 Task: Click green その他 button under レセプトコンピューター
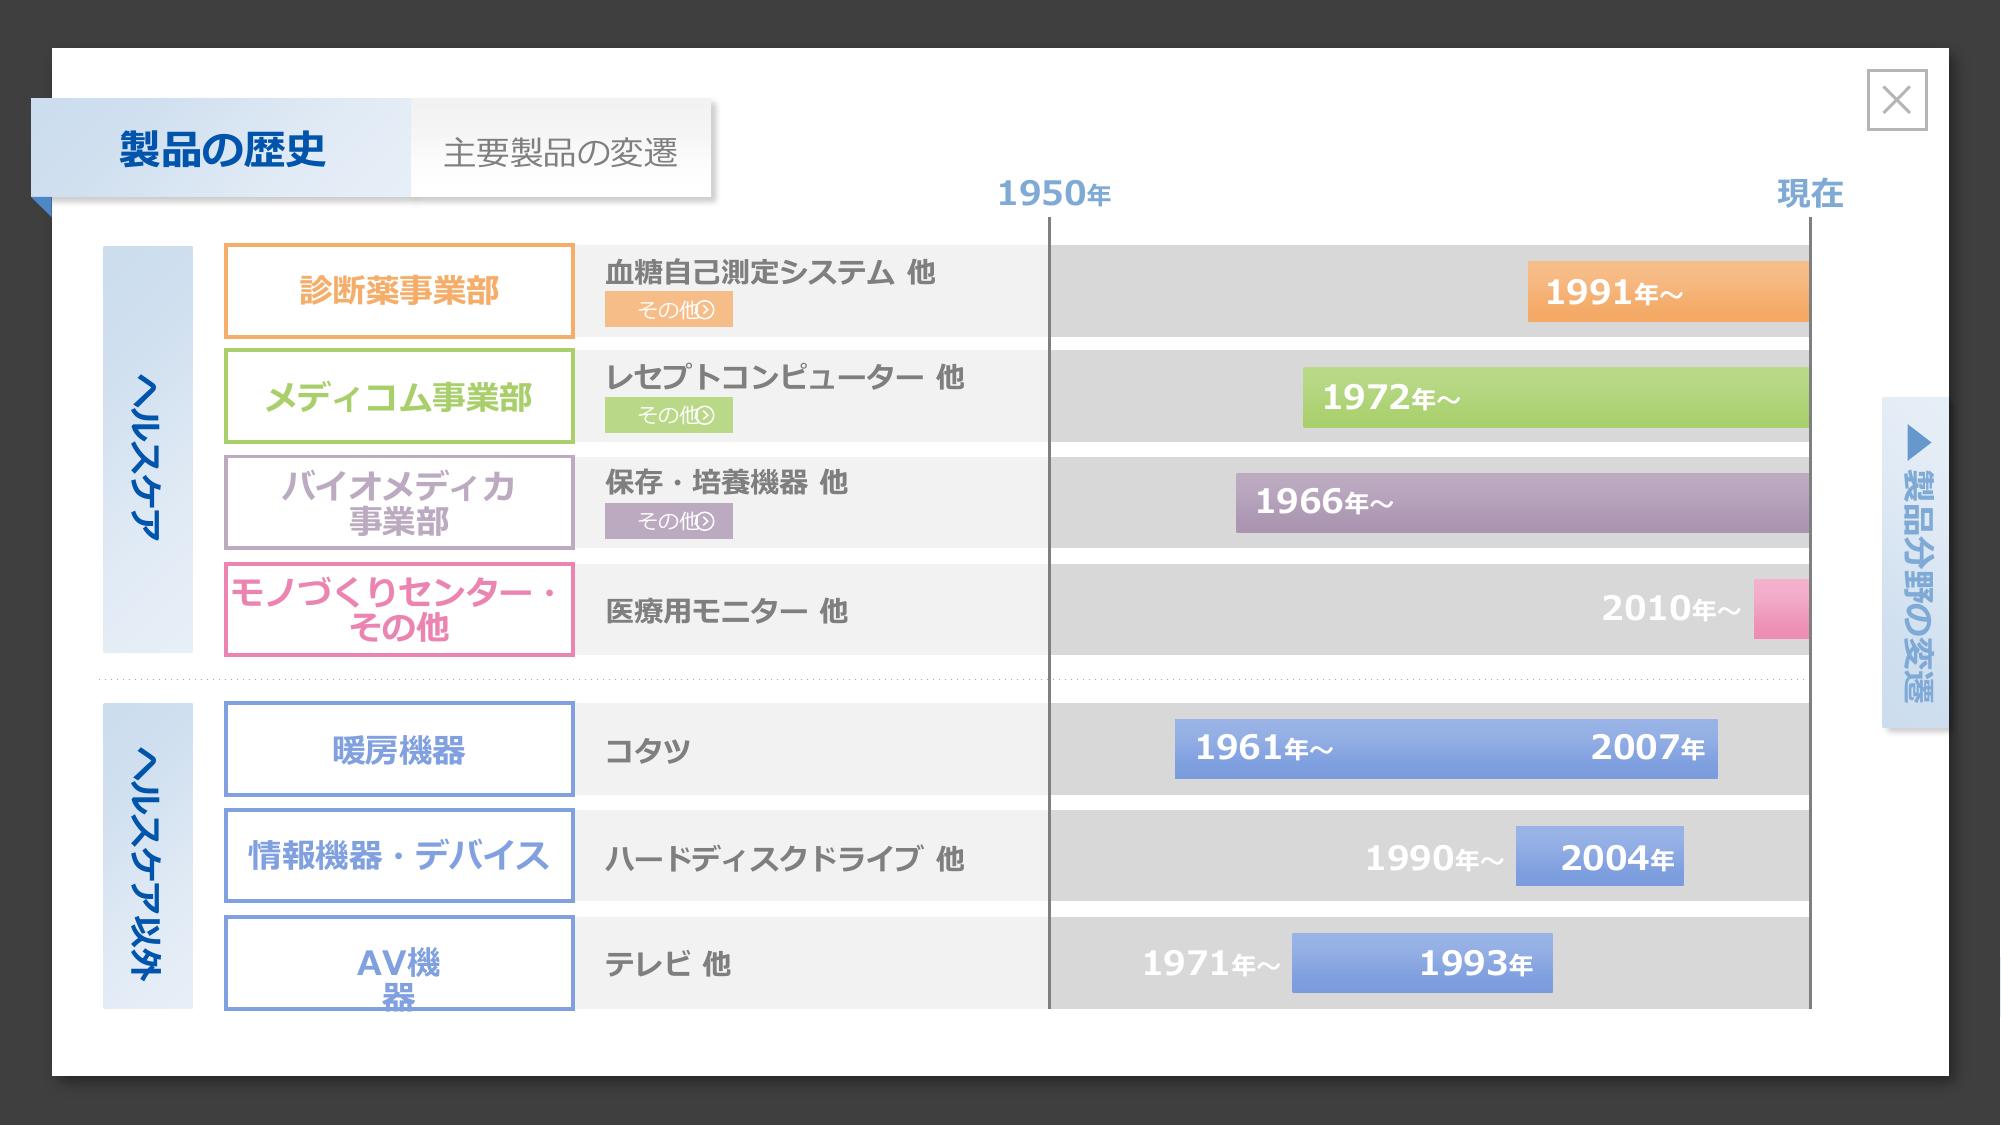(x=668, y=415)
